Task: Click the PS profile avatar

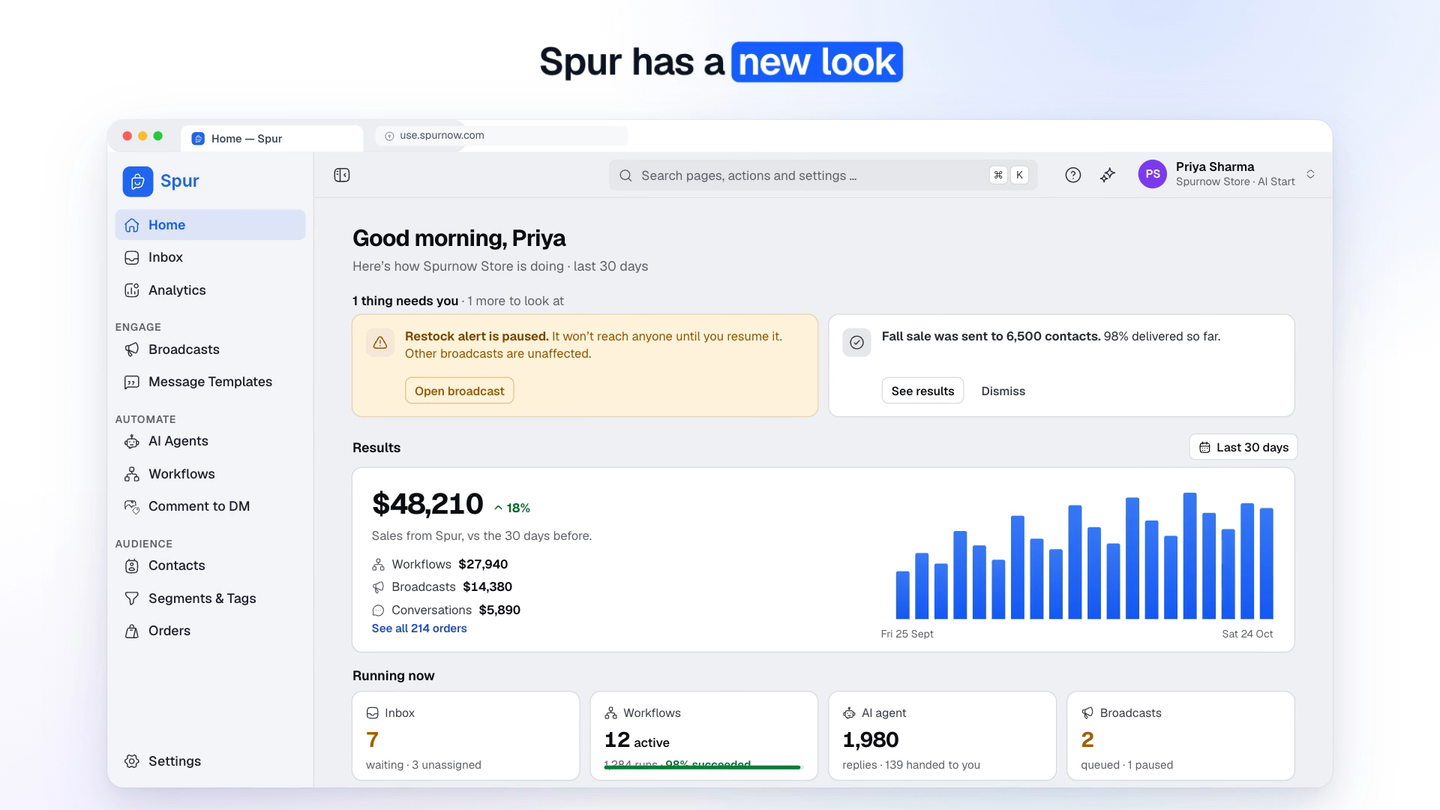Action: tap(1152, 174)
